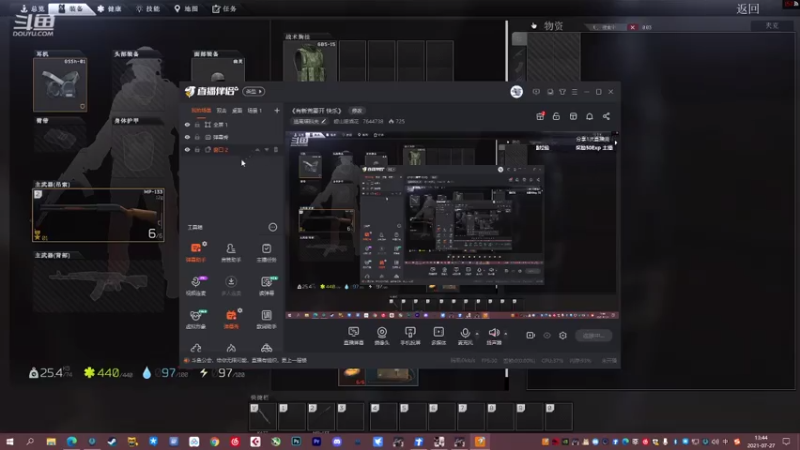Select the headset item slot
800x450 pixels.
coord(60,85)
